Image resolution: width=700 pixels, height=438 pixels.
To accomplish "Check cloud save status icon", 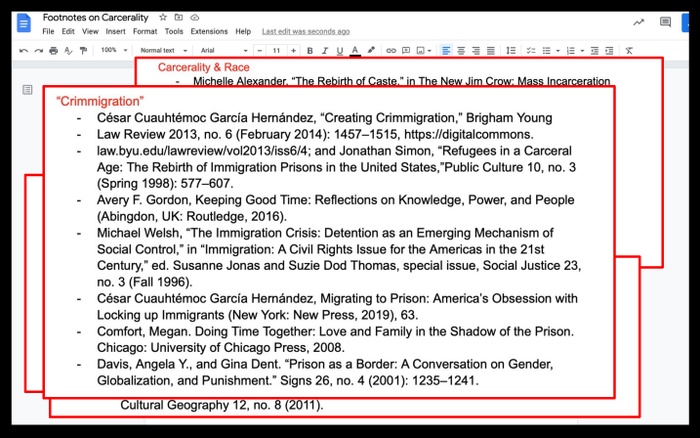I will coord(195,17).
